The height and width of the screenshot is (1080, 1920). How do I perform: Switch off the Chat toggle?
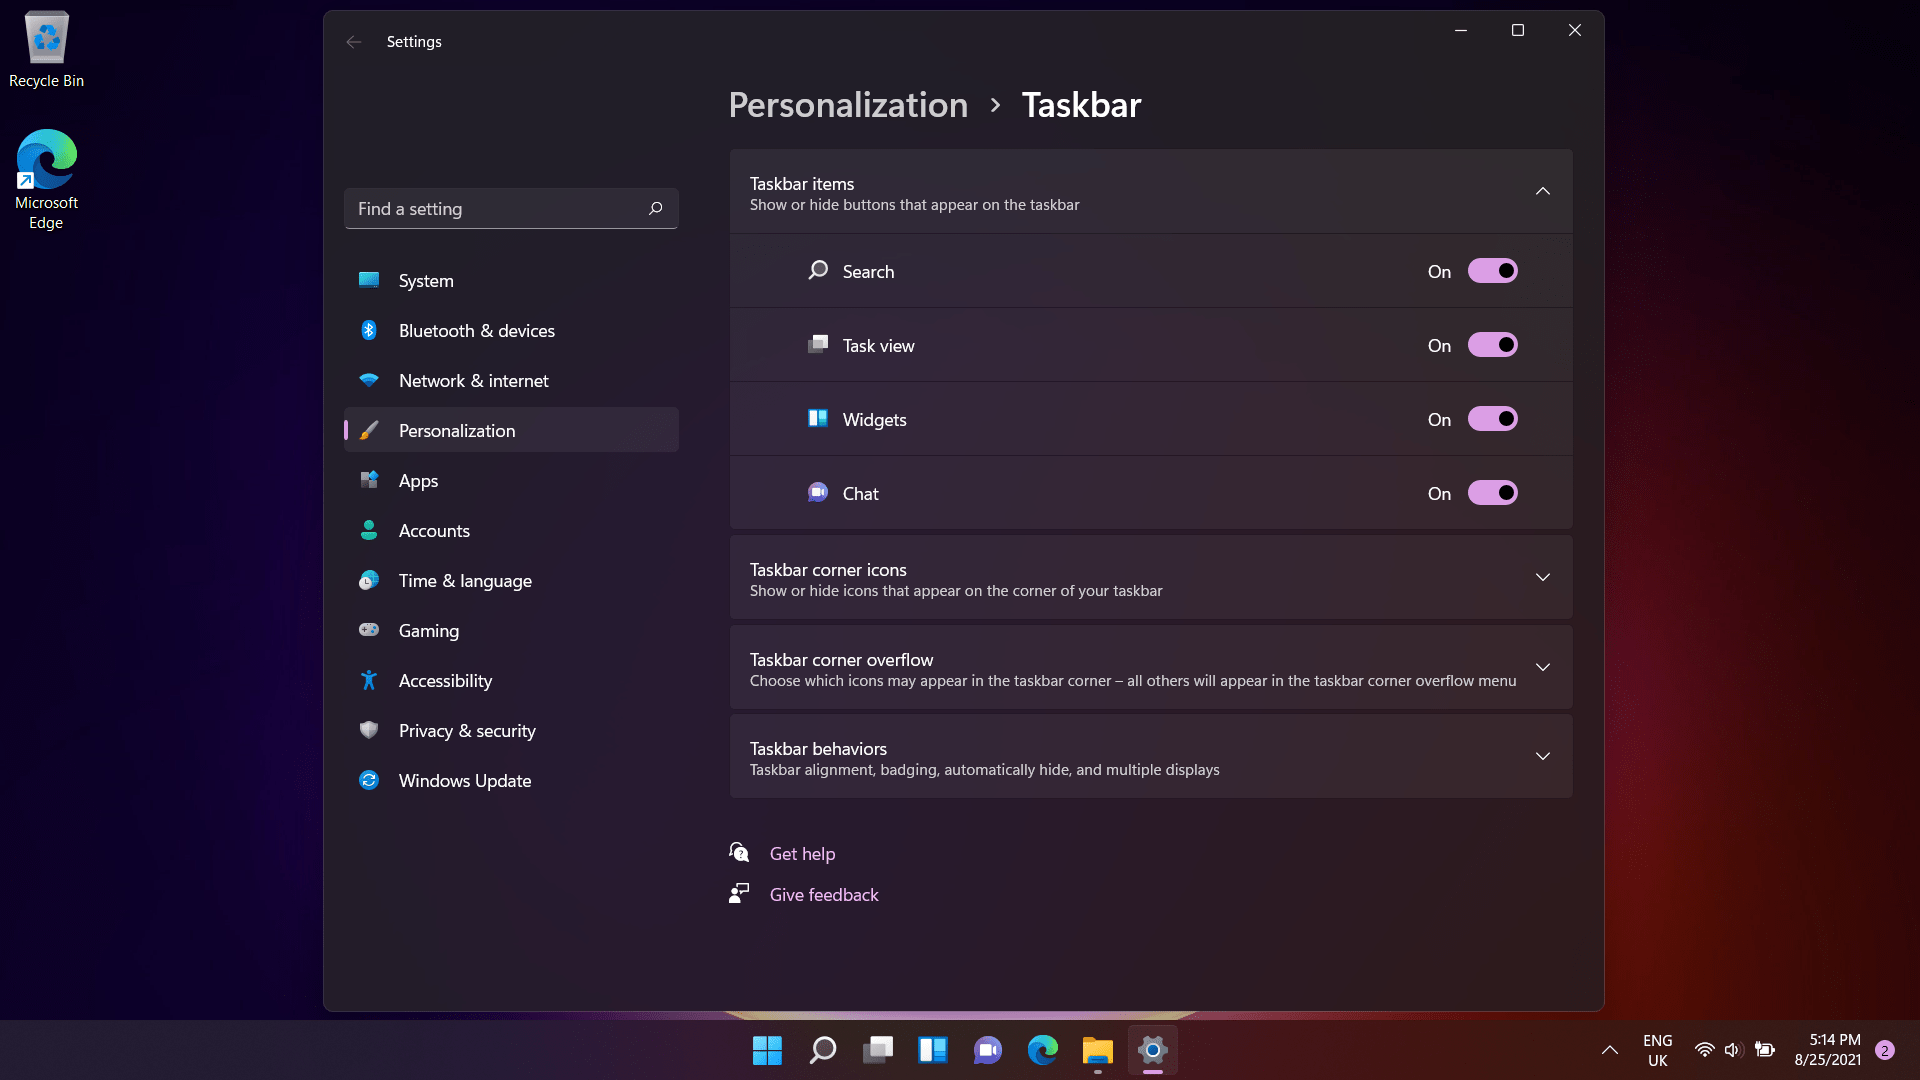(x=1492, y=493)
